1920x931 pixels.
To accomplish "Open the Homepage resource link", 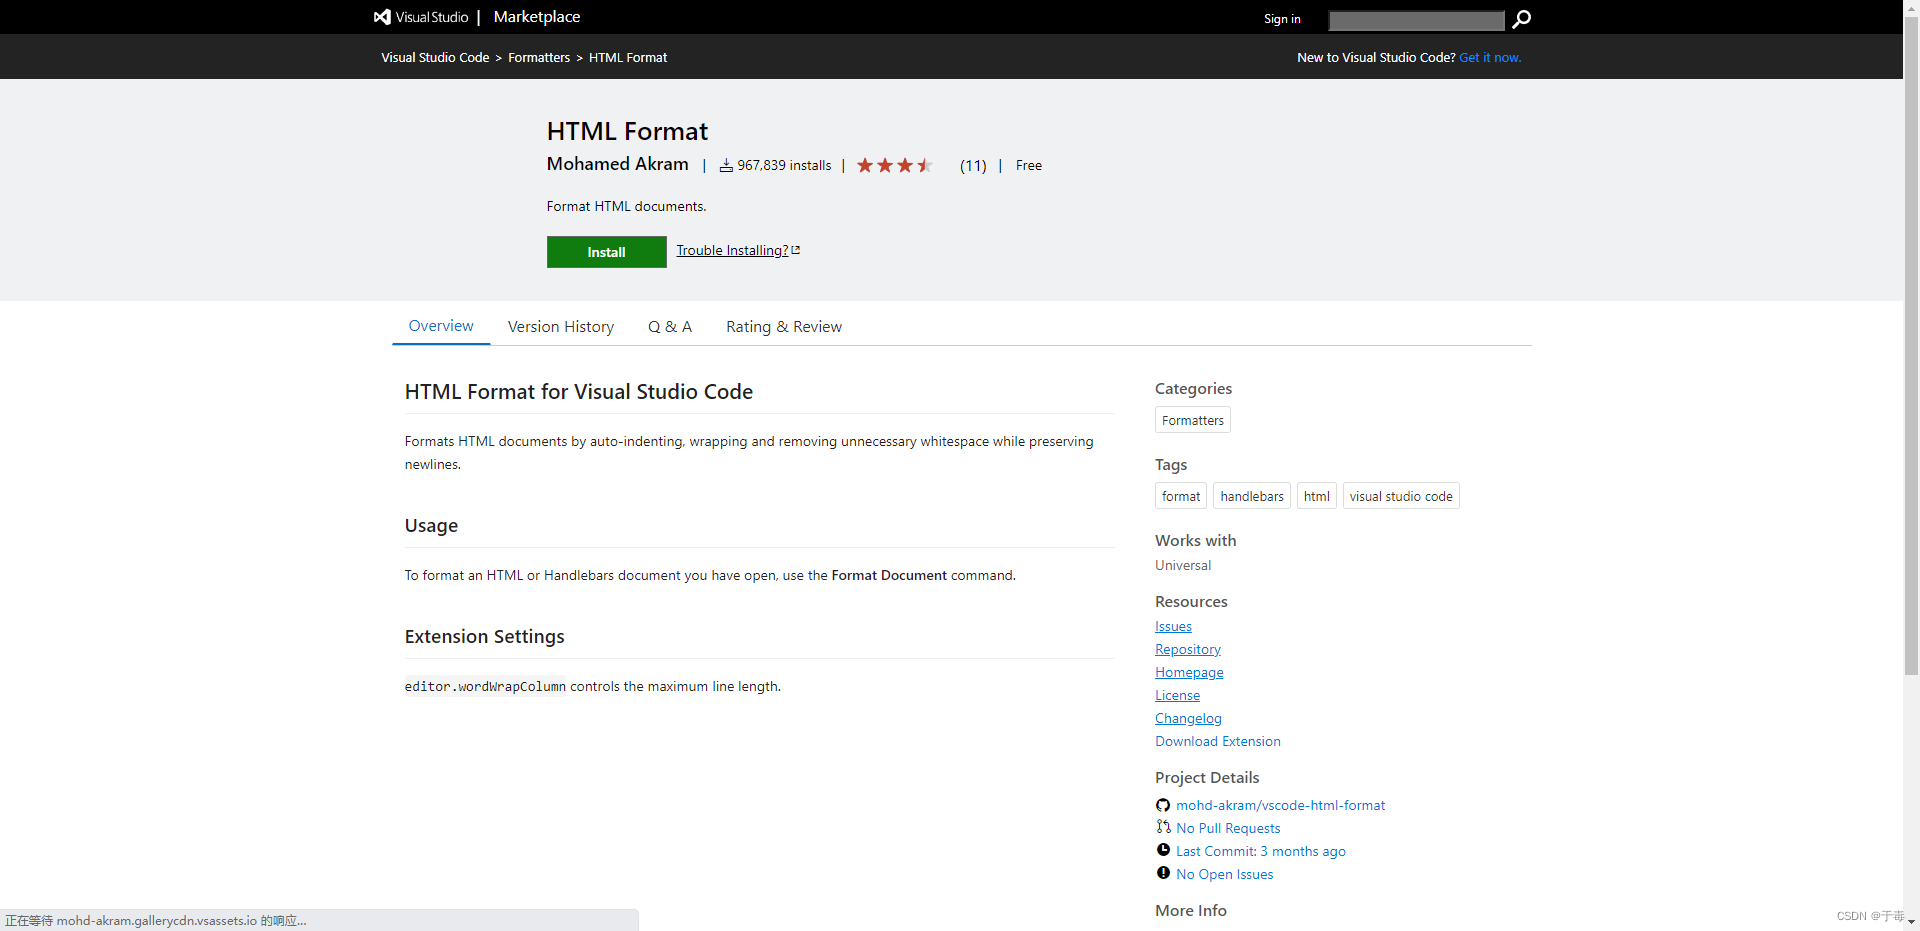I will point(1189,672).
